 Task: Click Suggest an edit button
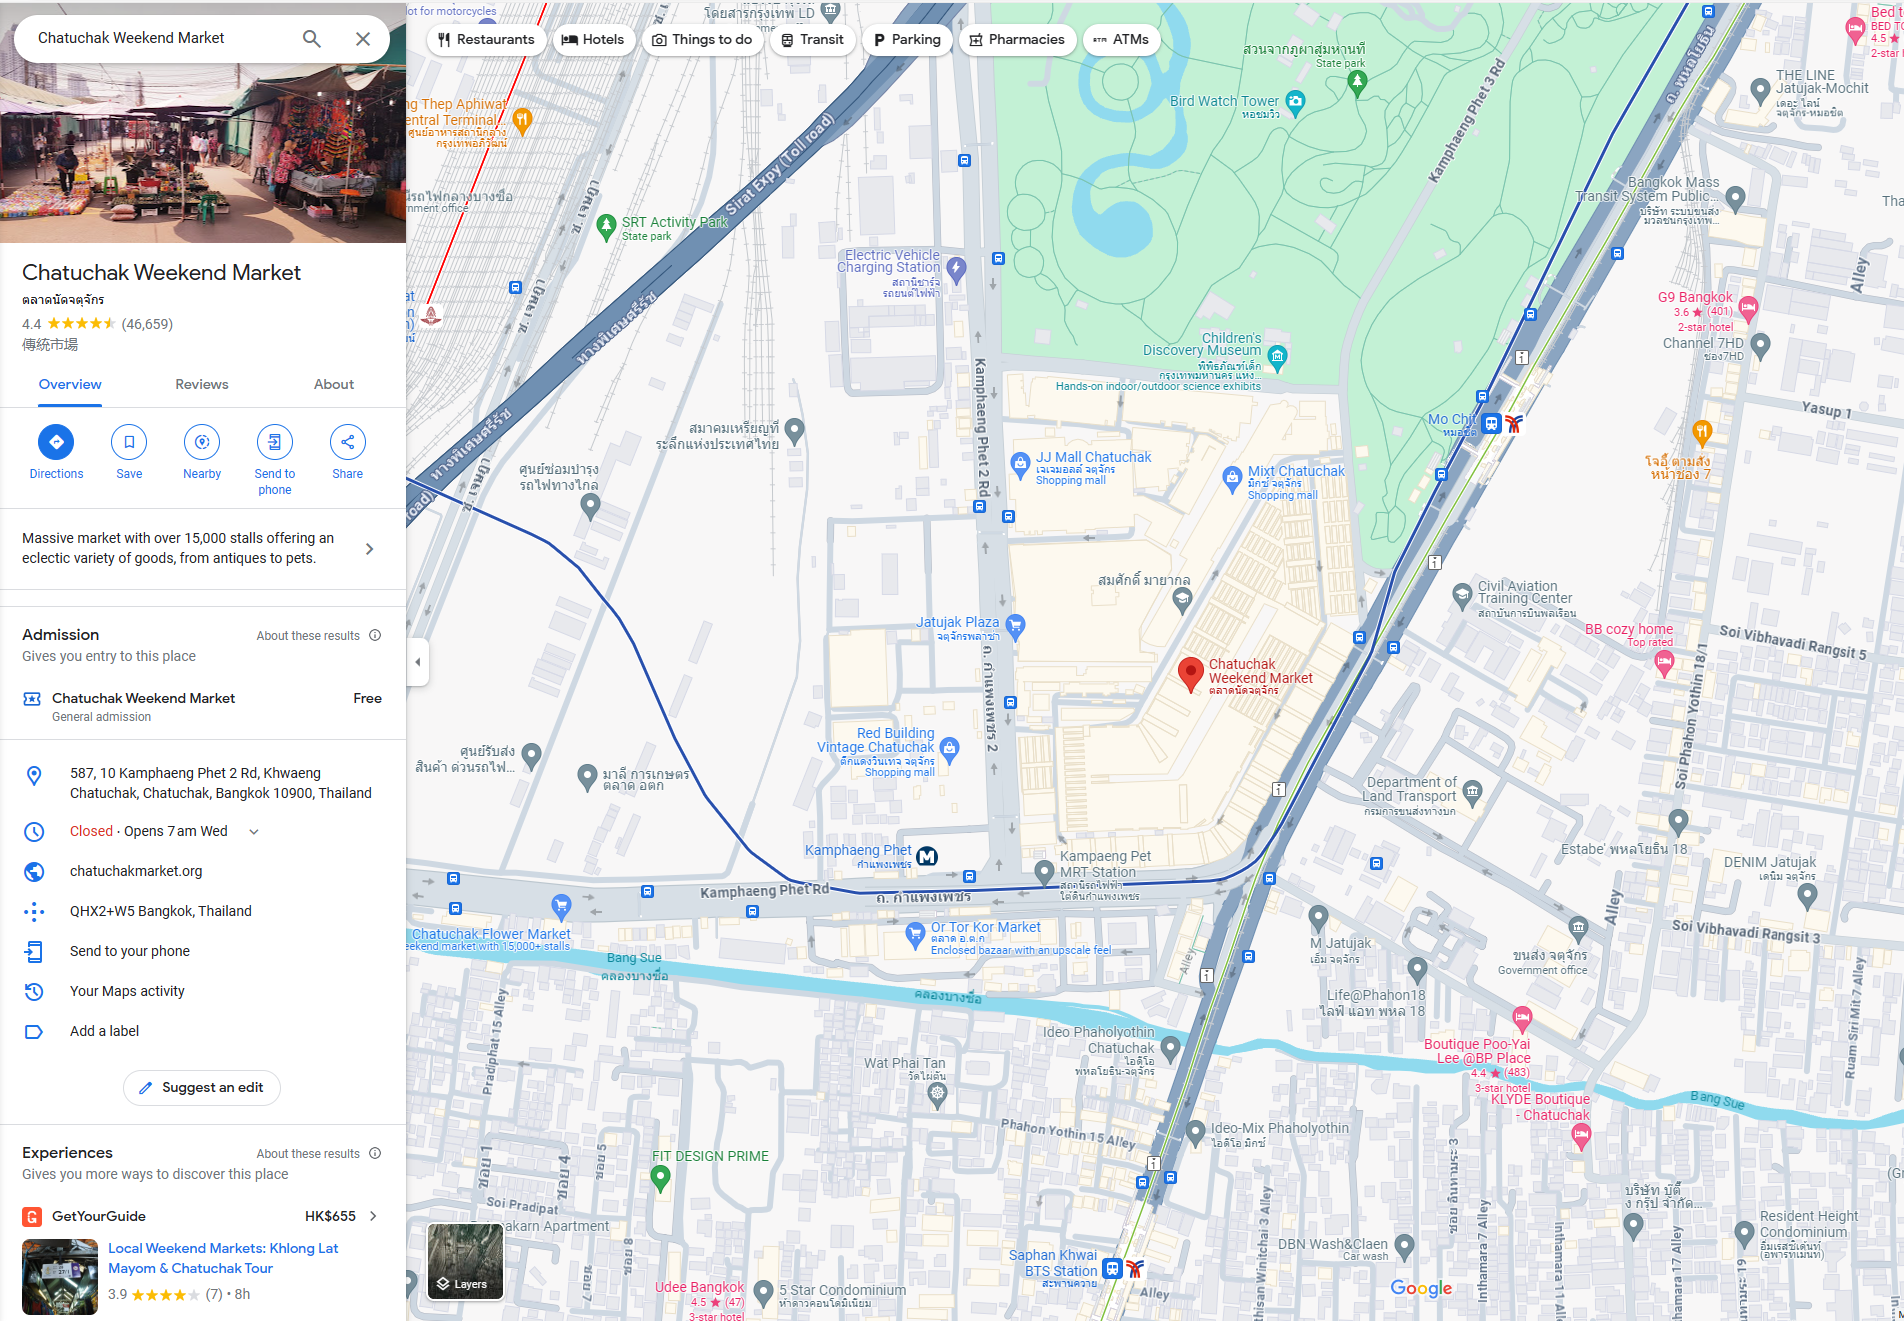pyautogui.click(x=202, y=1088)
